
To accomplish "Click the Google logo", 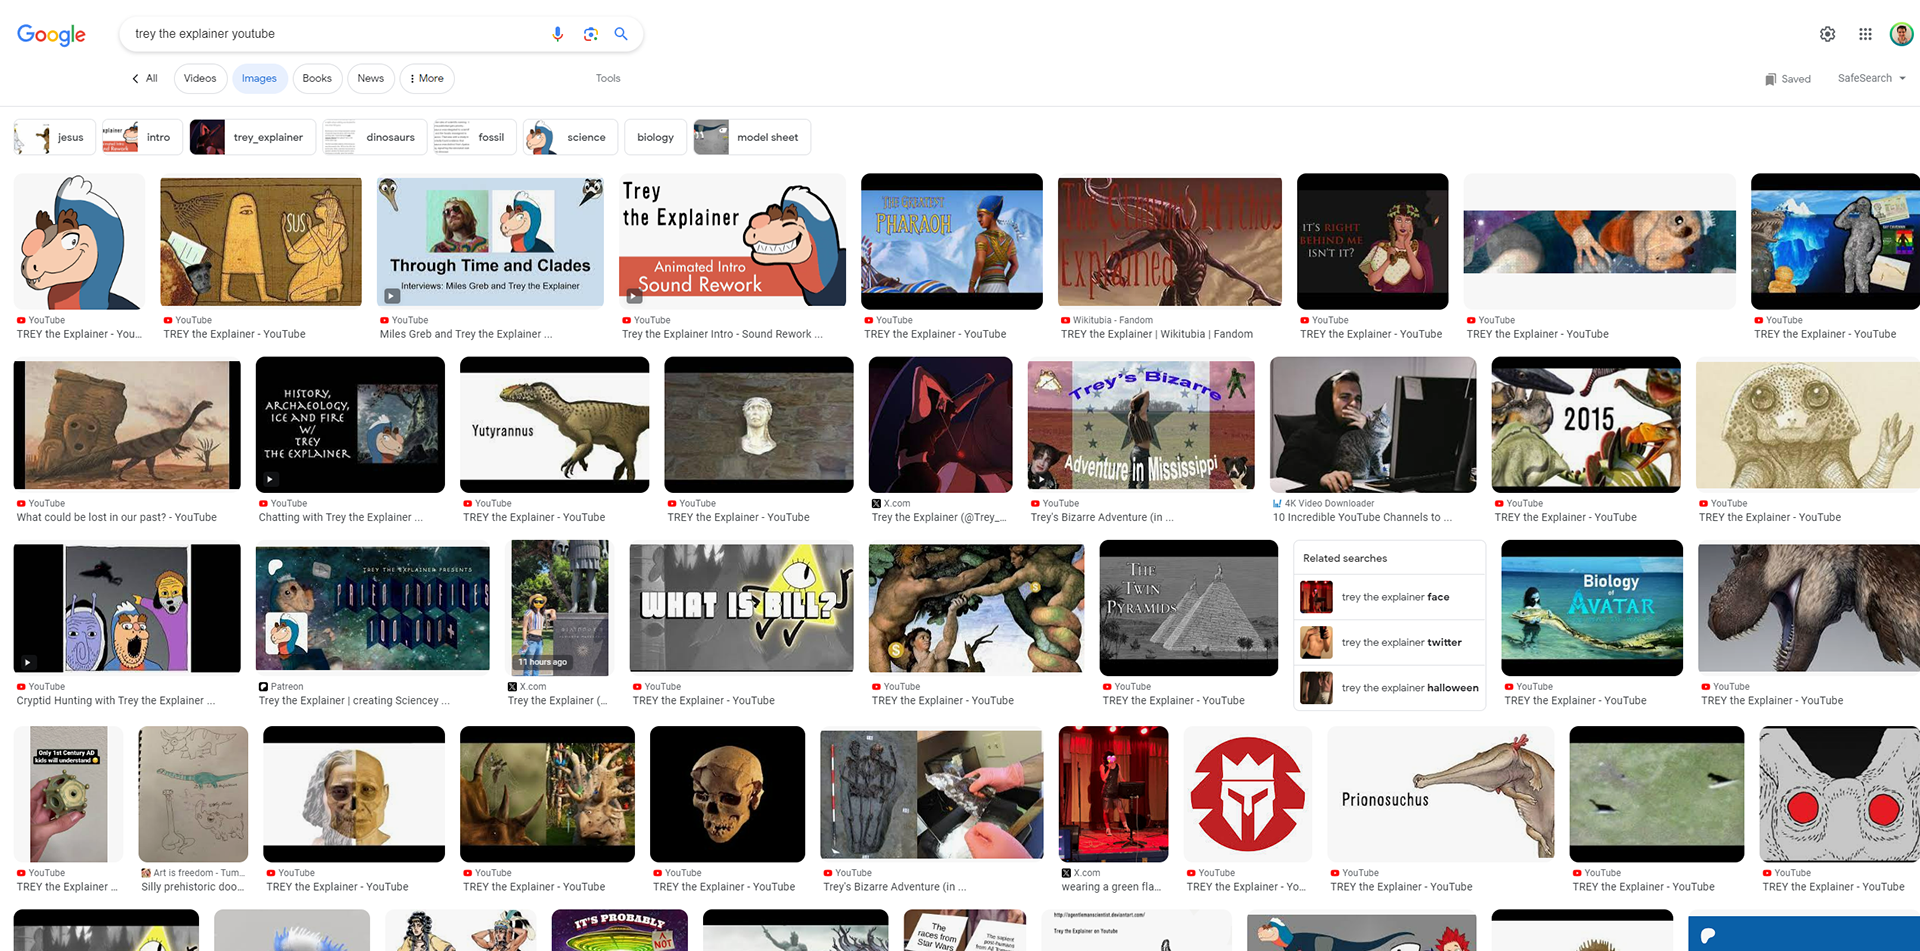I will (x=51, y=35).
